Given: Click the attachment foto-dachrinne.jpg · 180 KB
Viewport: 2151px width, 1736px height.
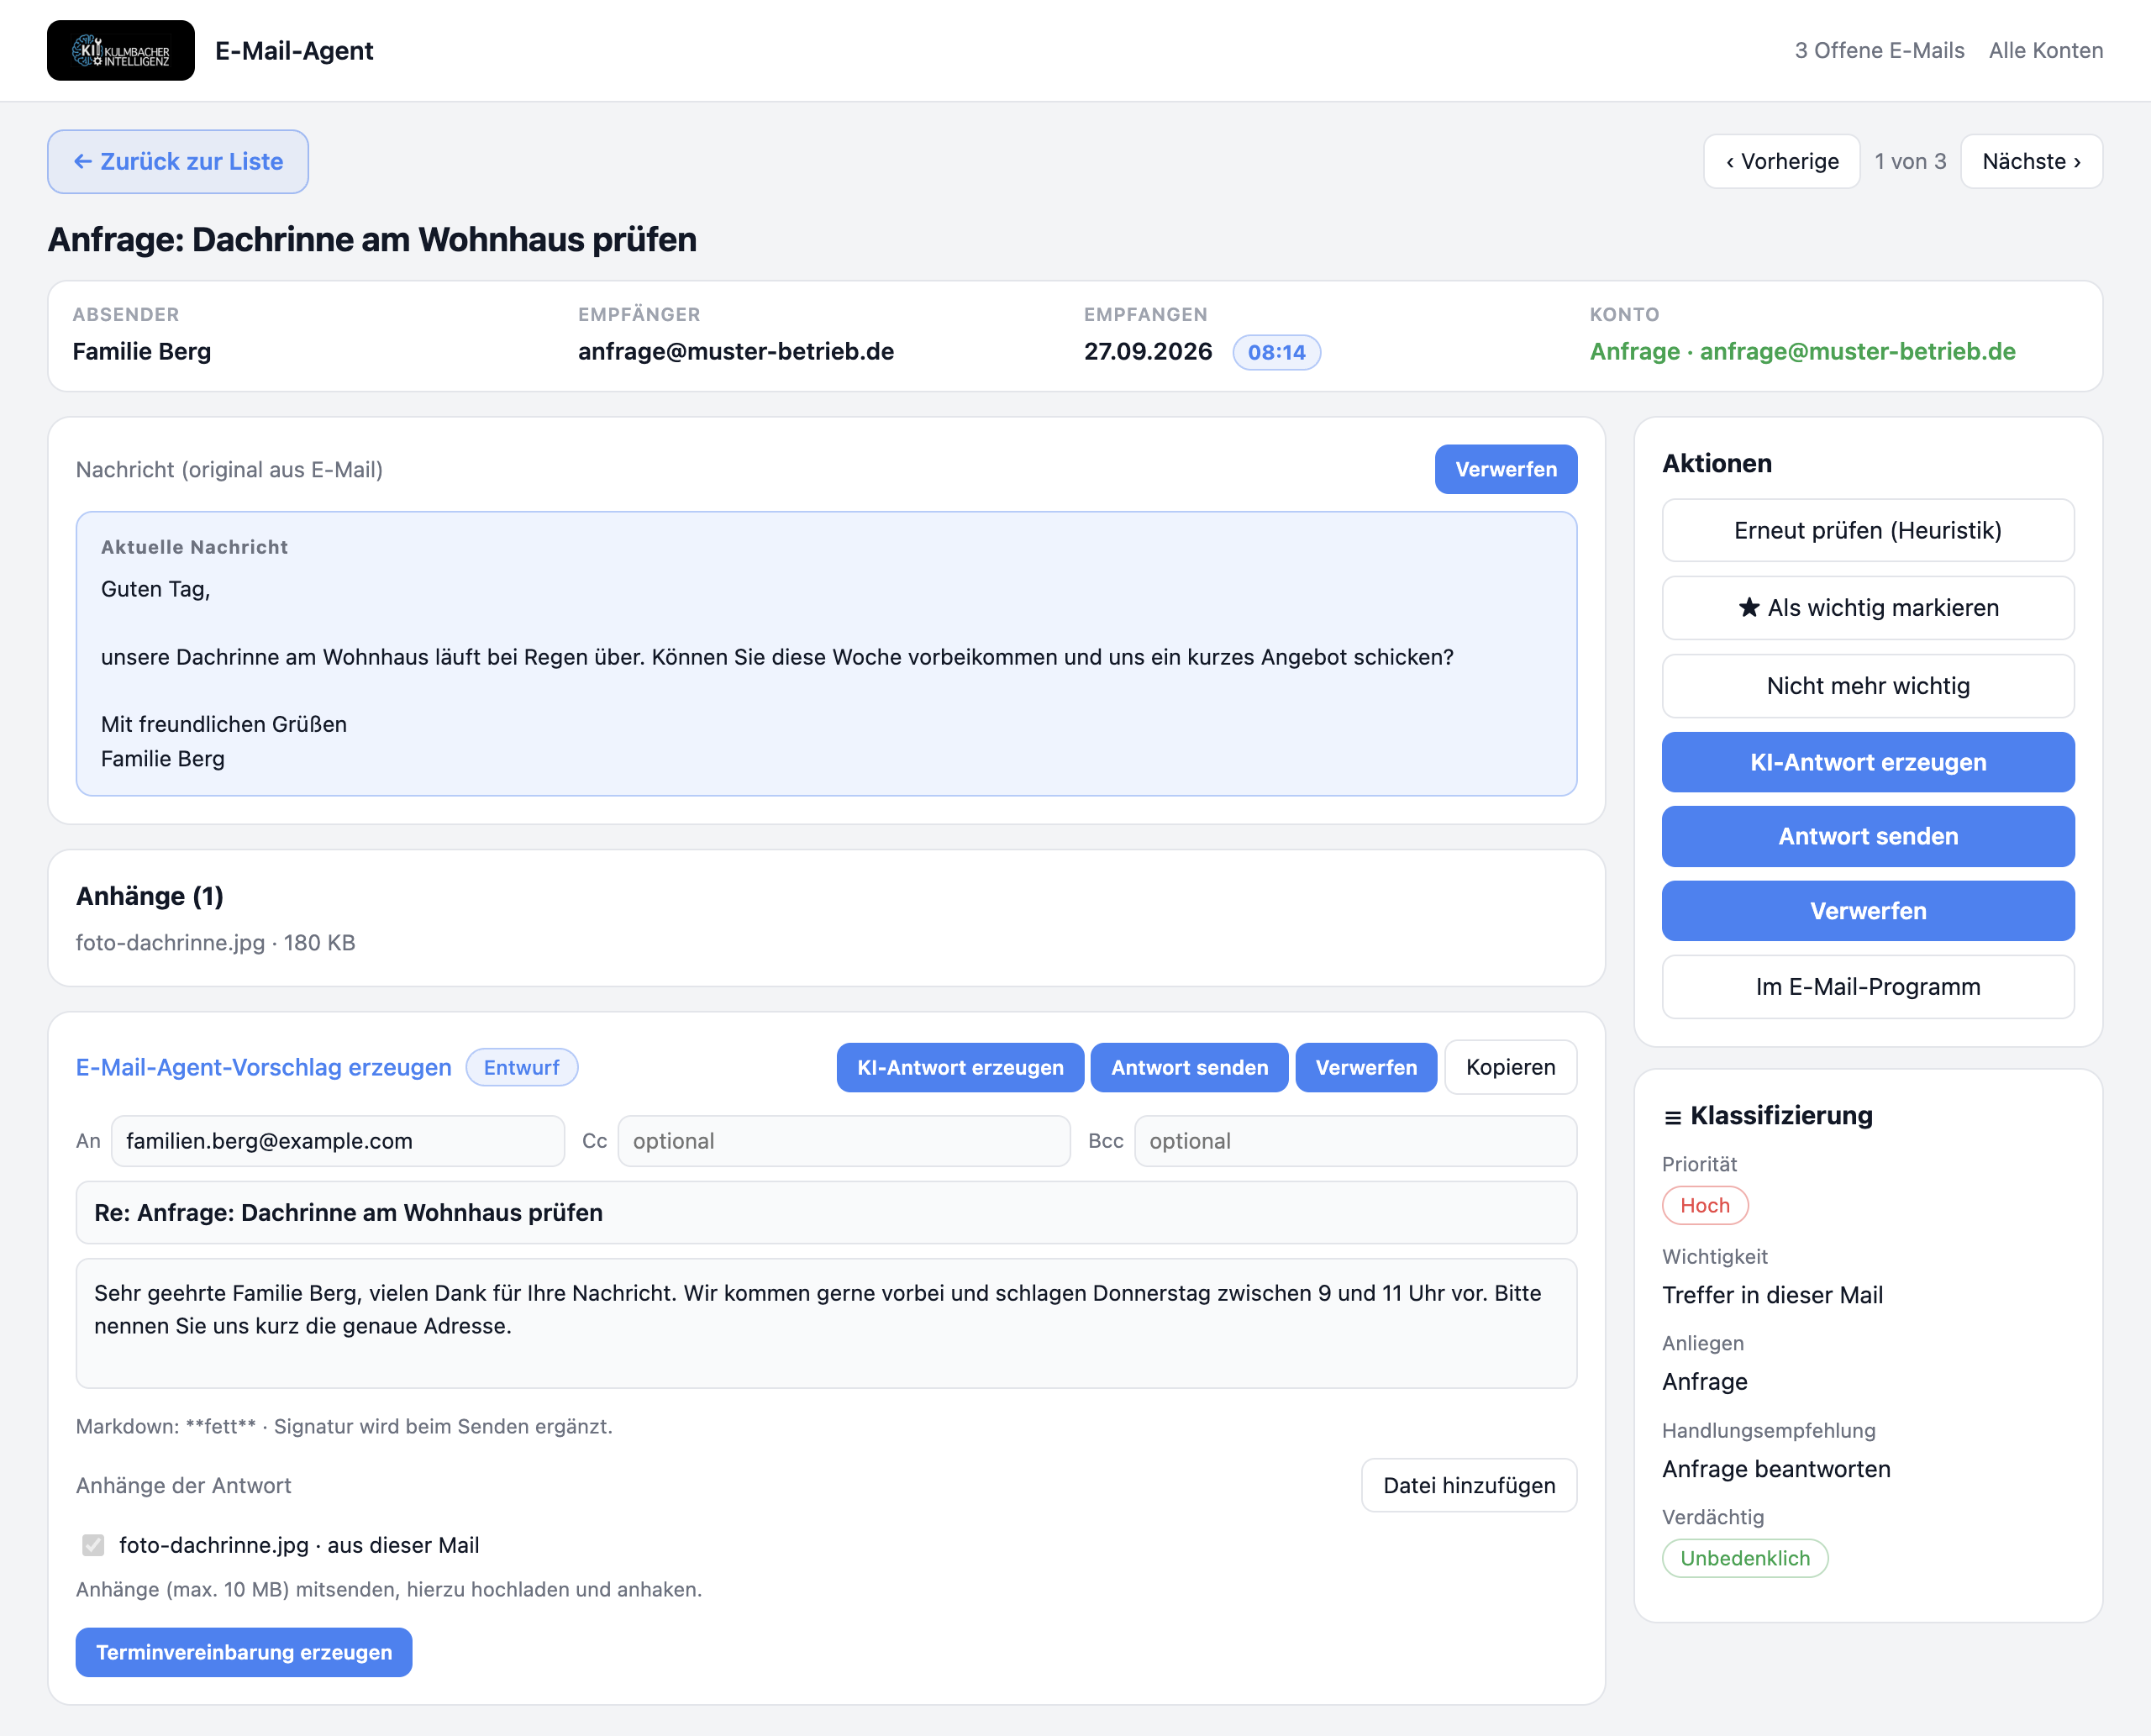Looking at the screenshot, I should click(215, 942).
